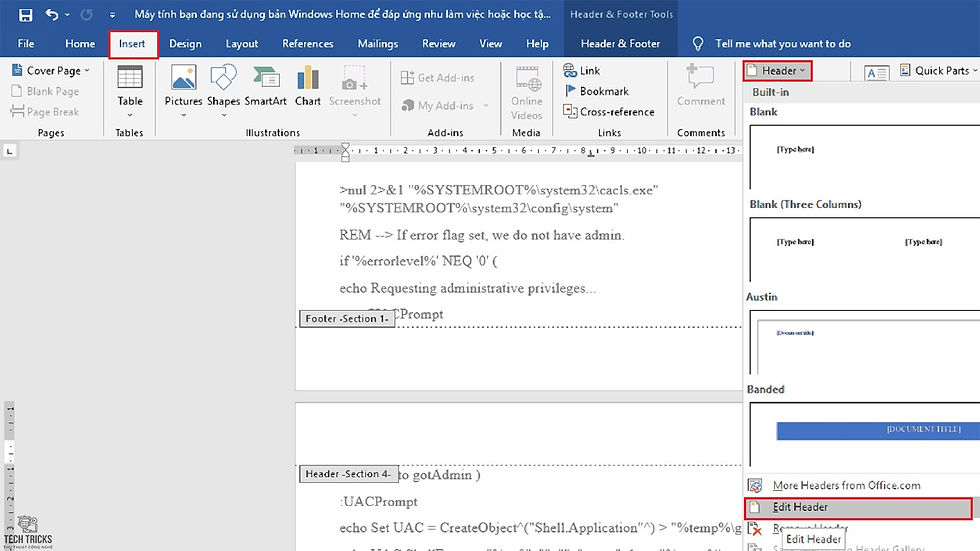Viewport: 980px width, 551px height.
Task: Open the File tab
Action: click(26, 44)
